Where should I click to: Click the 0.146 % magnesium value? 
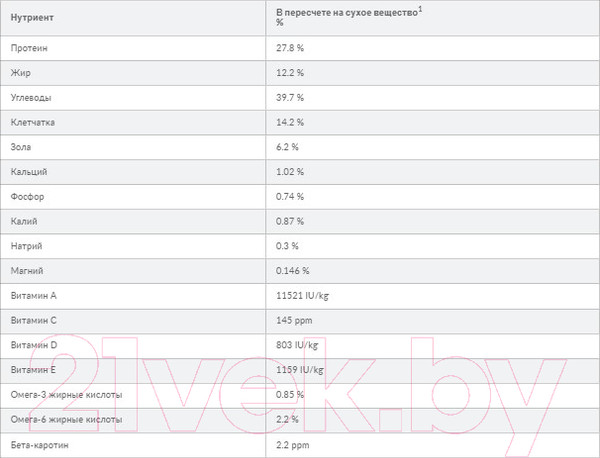293,270
